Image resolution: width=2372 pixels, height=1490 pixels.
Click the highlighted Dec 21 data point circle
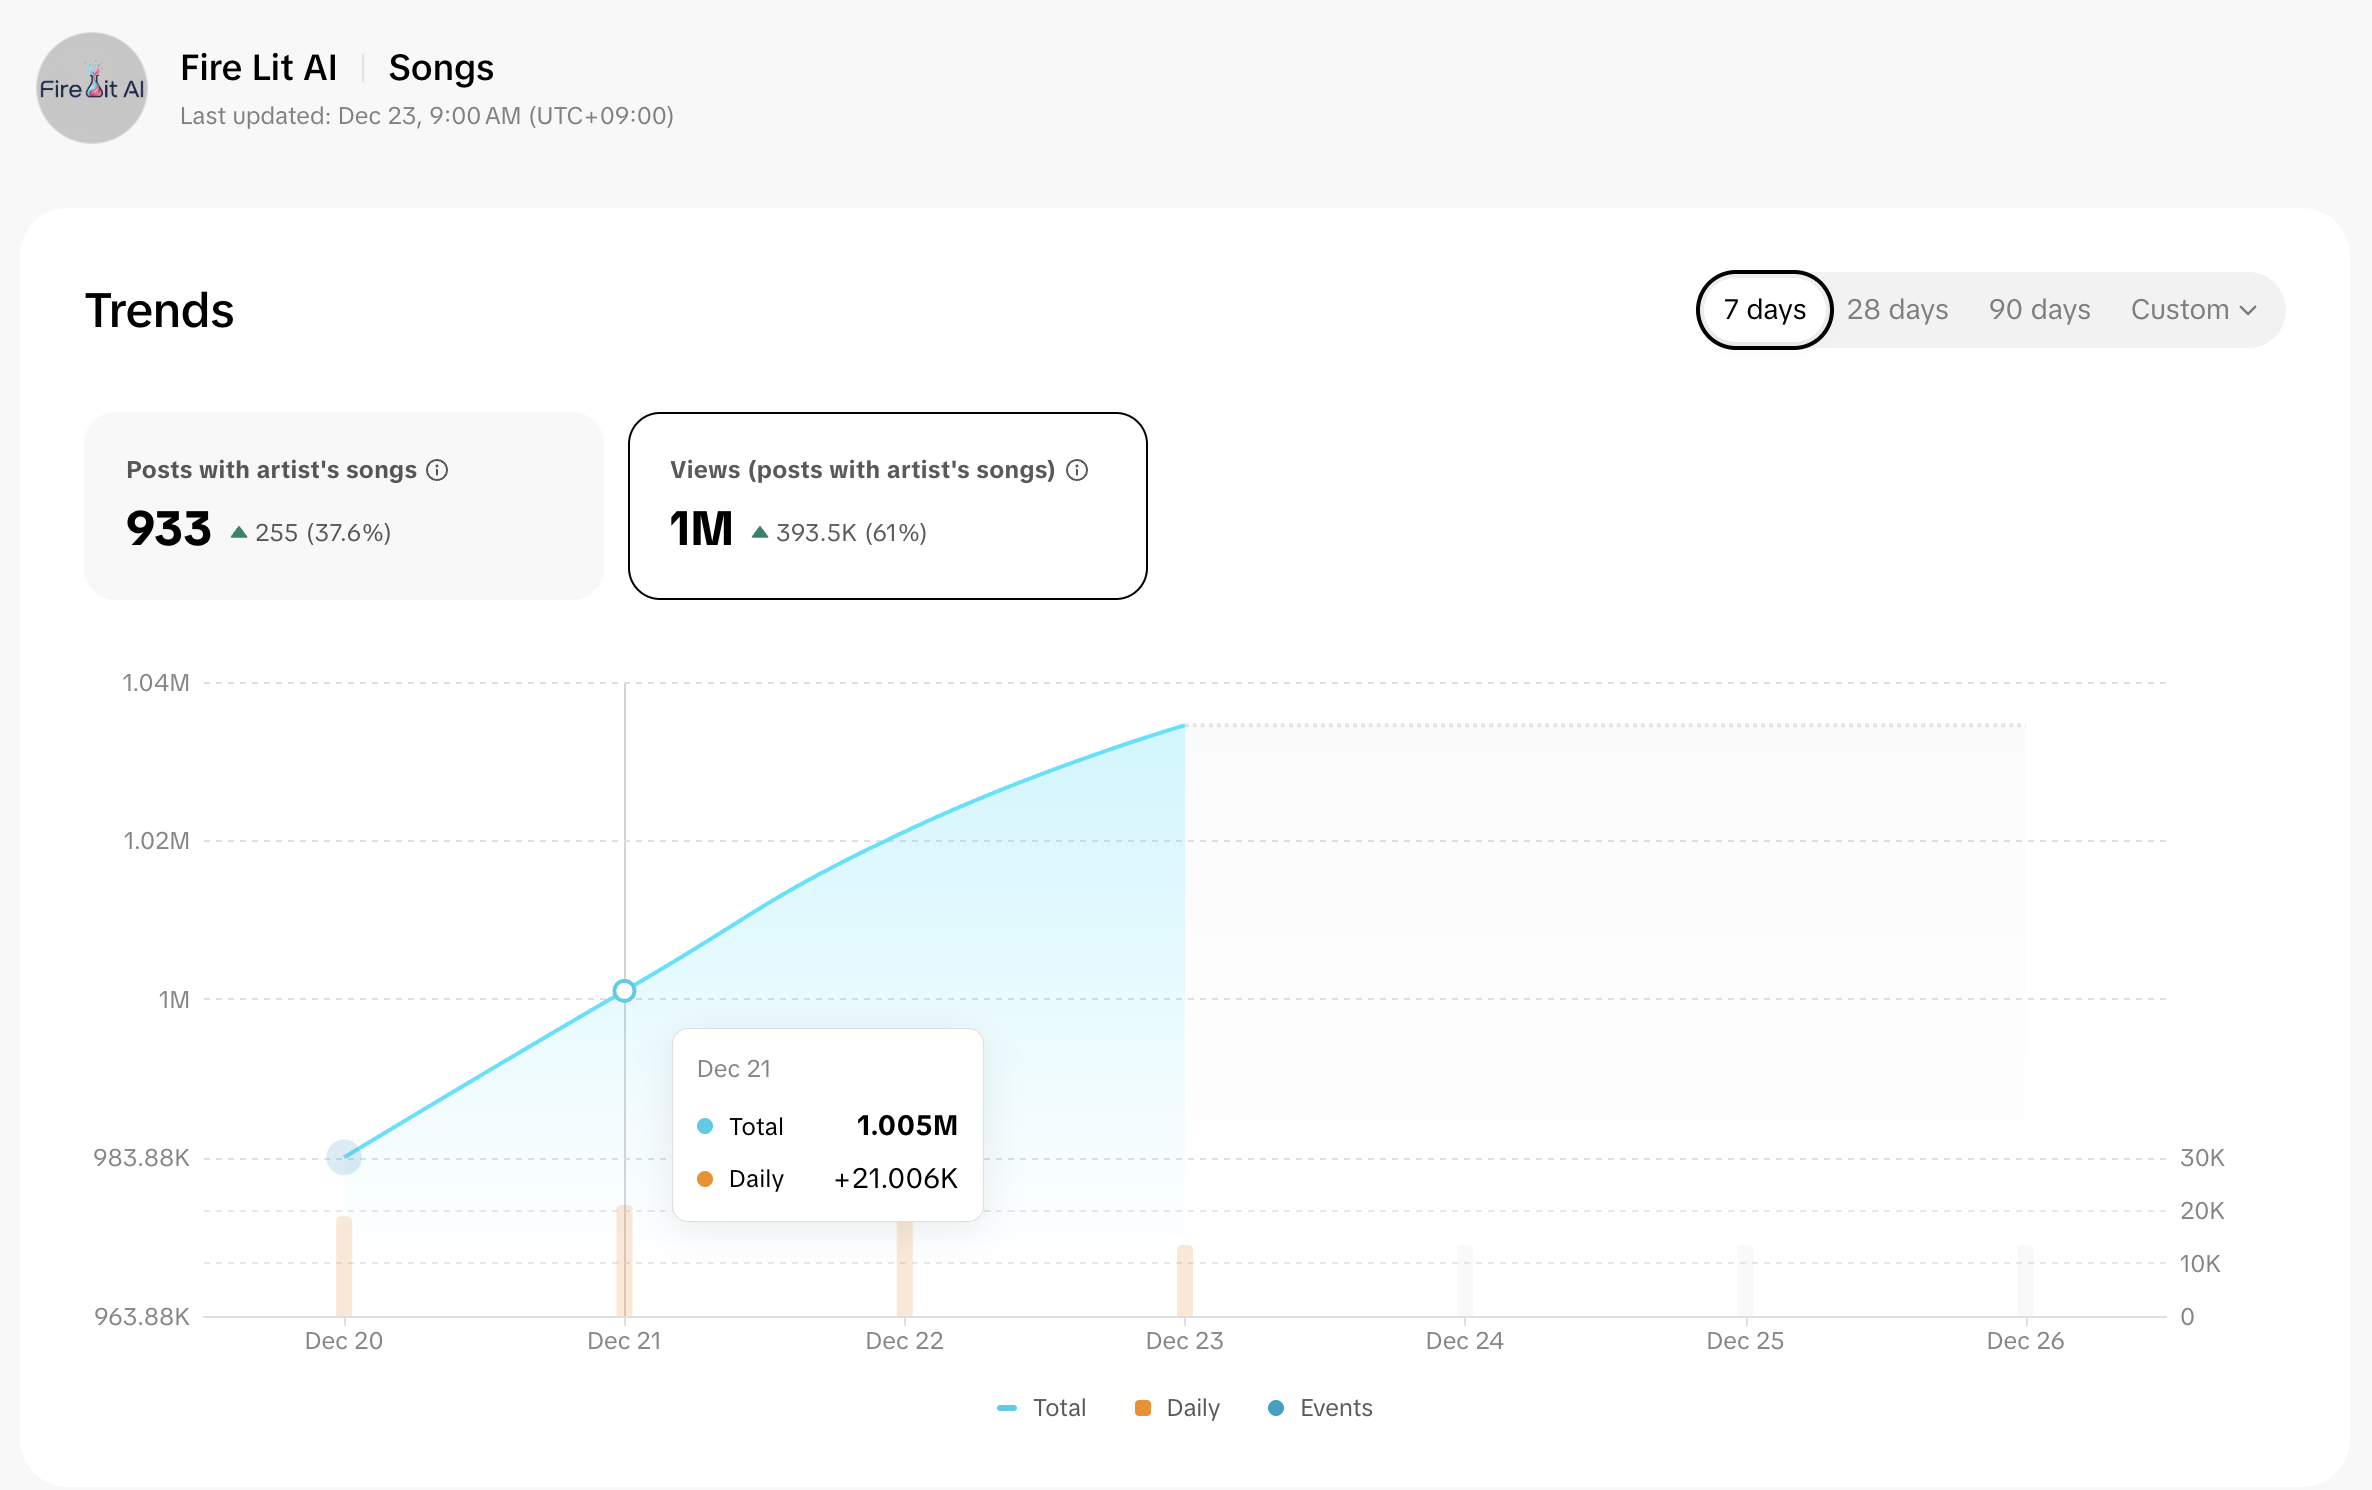(x=624, y=991)
